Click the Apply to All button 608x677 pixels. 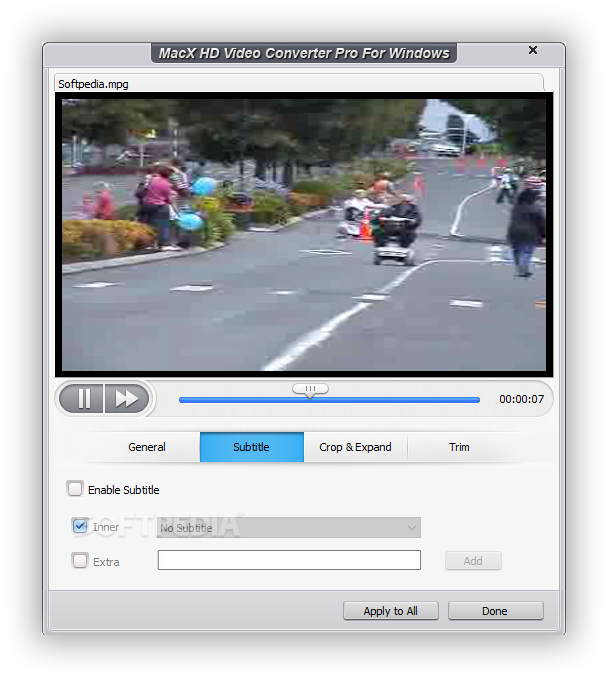coord(391,611)
